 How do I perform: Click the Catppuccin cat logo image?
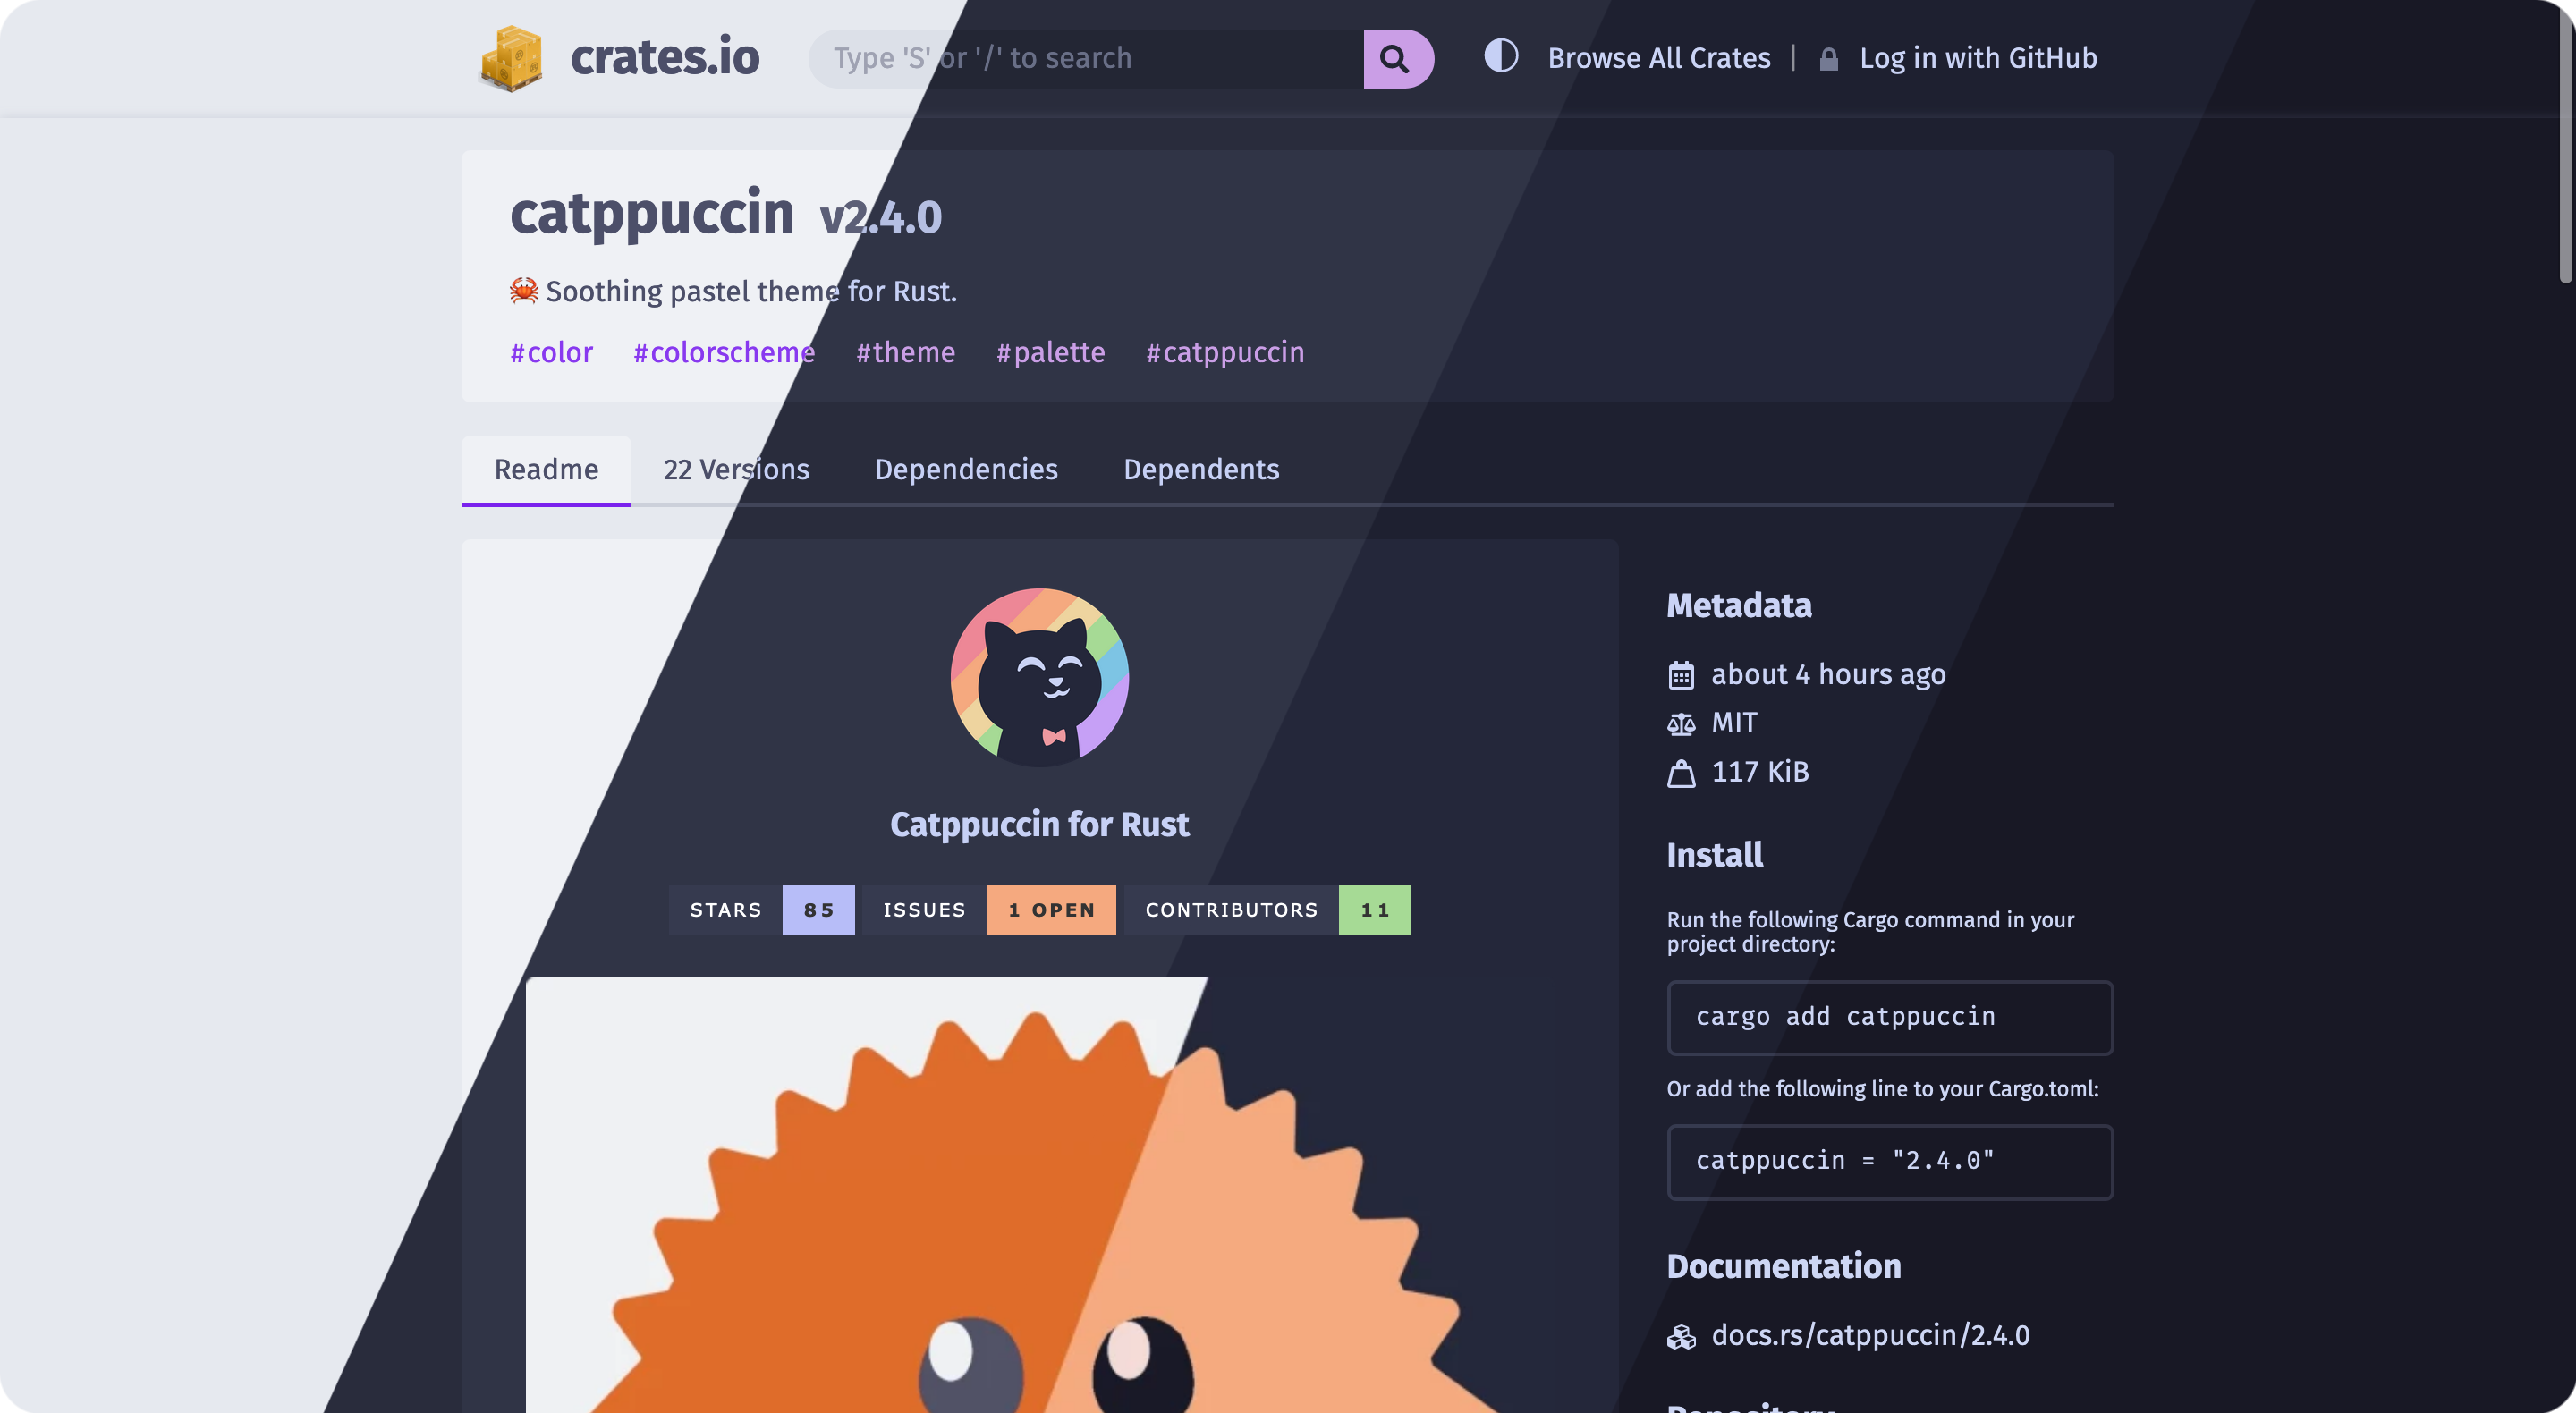pyautogui.click(x=1039, y=677)
